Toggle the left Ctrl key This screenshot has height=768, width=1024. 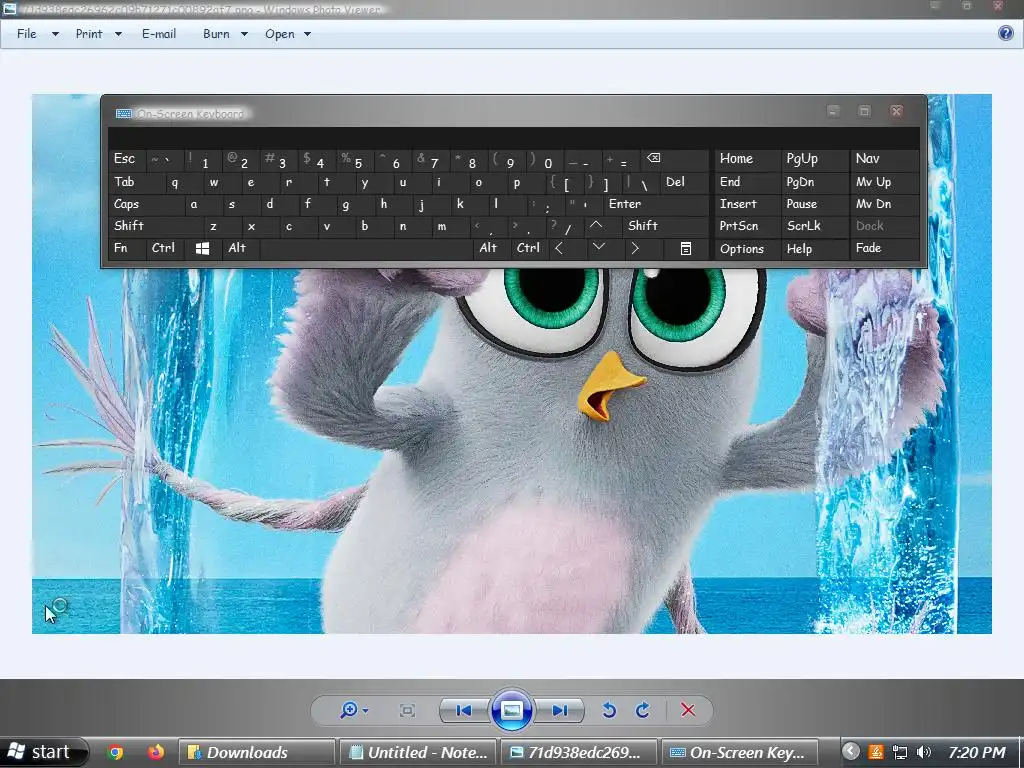point(165,248)
